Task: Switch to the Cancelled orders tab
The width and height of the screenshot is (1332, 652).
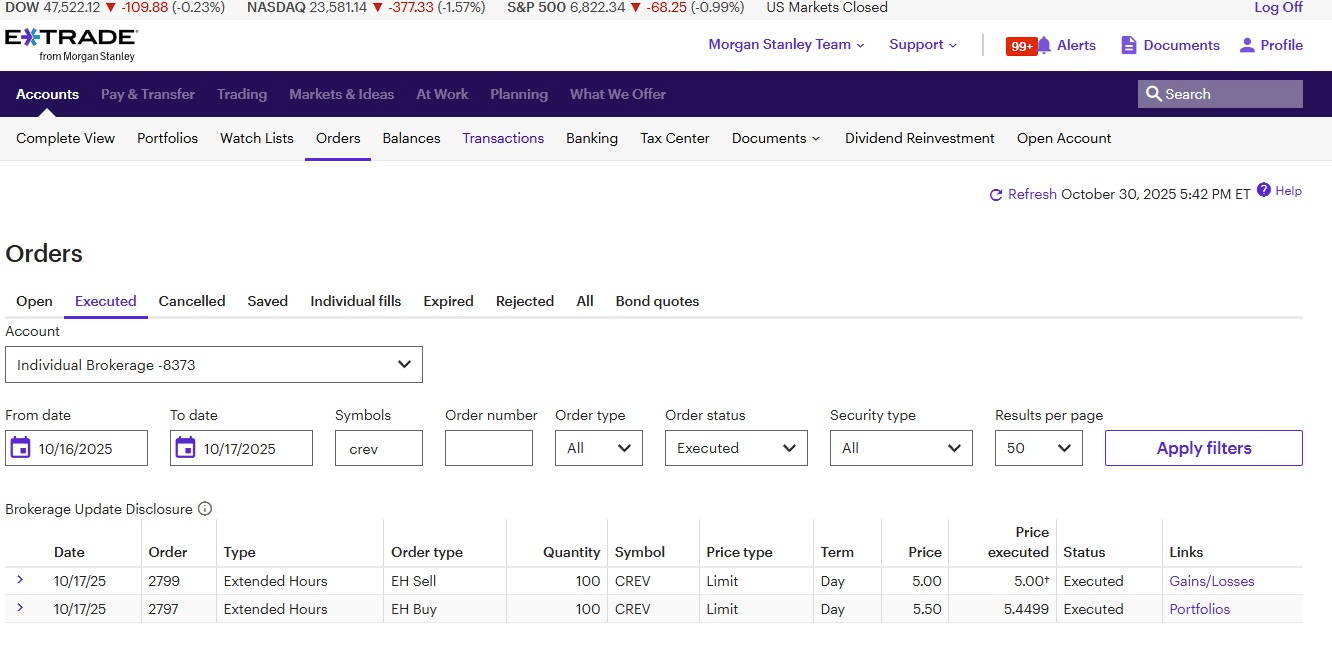Action: pos(192,301)
